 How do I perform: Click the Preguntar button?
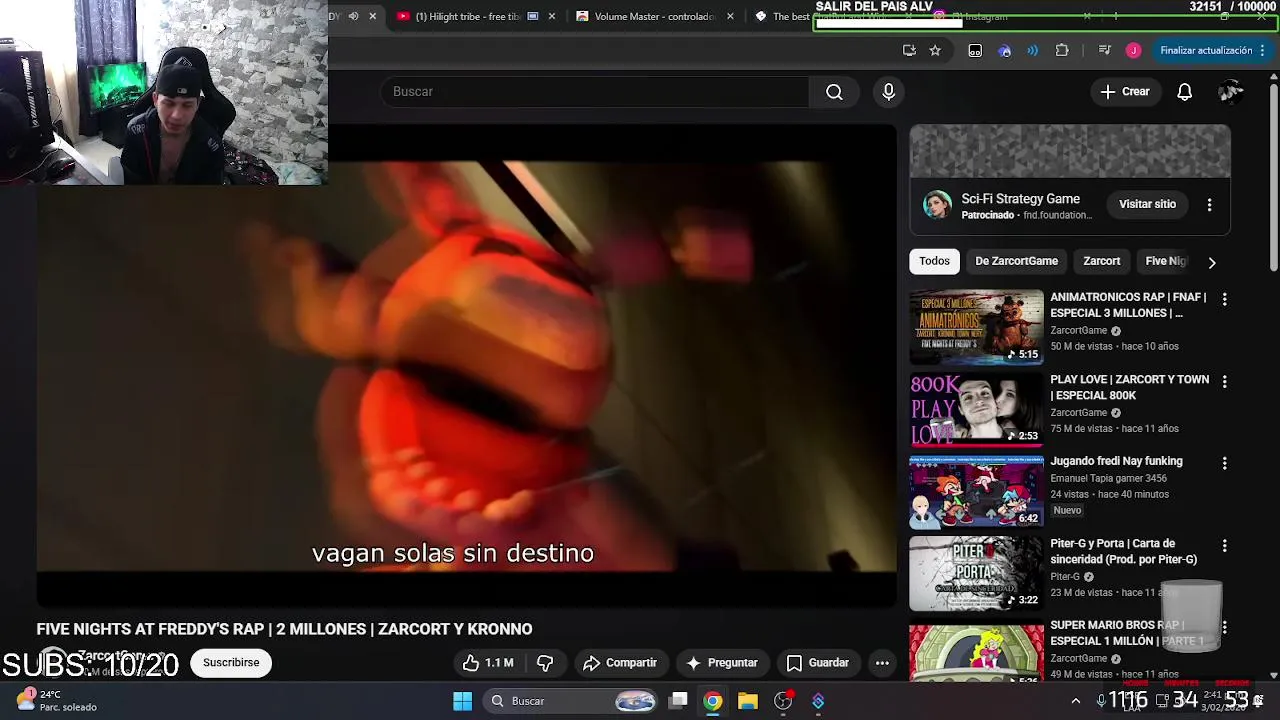722,663
